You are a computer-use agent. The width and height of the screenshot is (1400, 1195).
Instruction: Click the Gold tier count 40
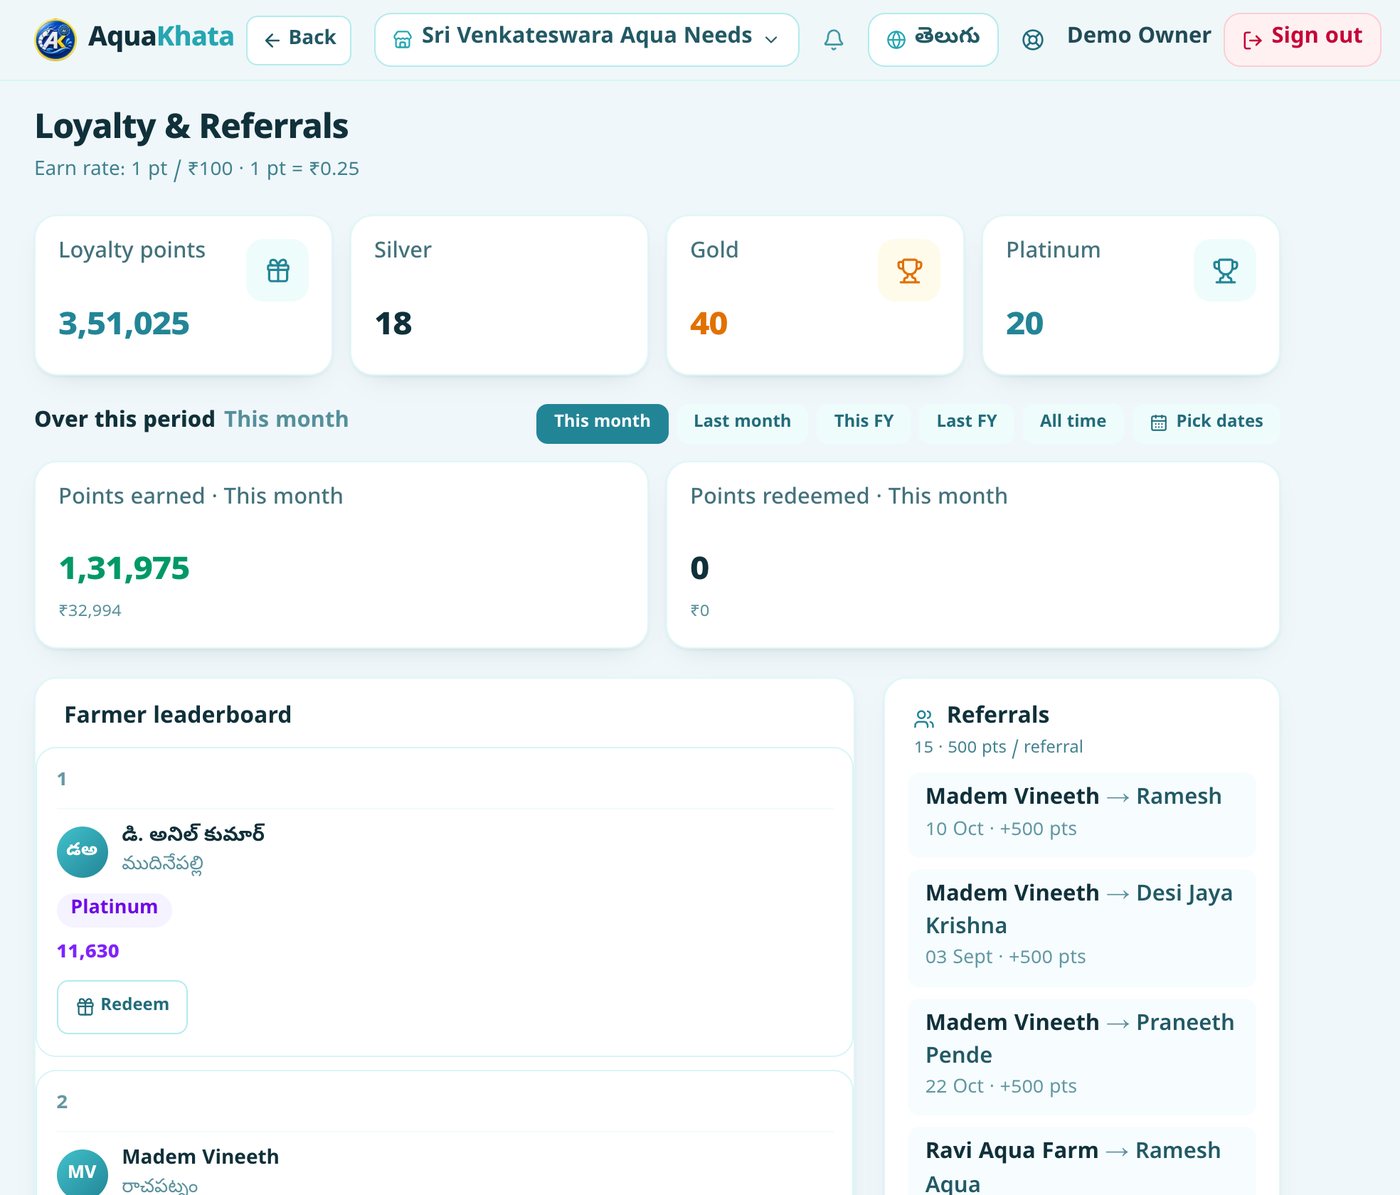point(709,324)
